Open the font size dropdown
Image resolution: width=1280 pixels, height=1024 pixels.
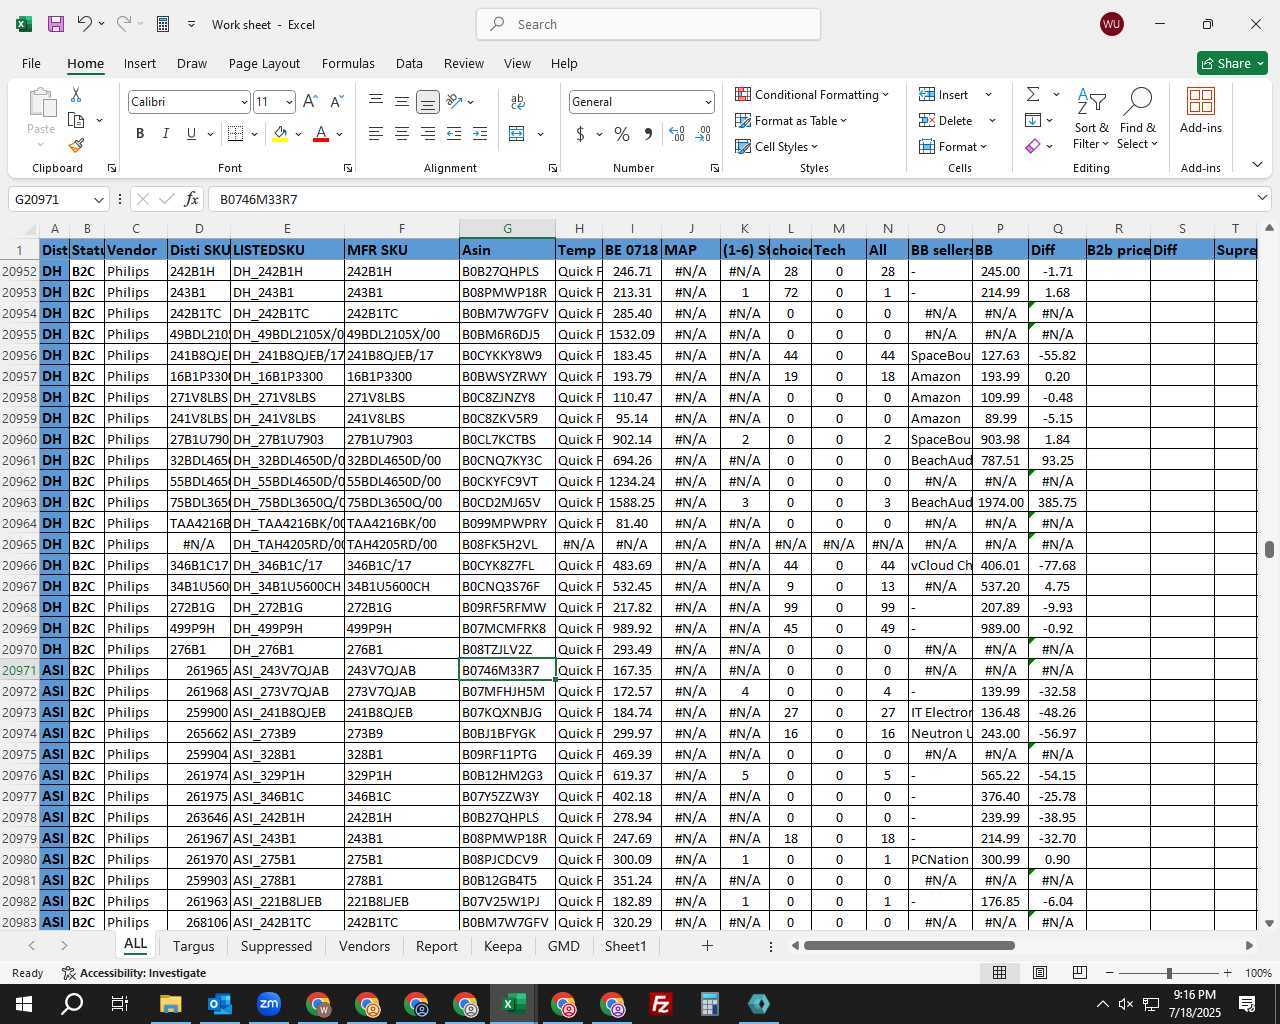tap(289, 102)
